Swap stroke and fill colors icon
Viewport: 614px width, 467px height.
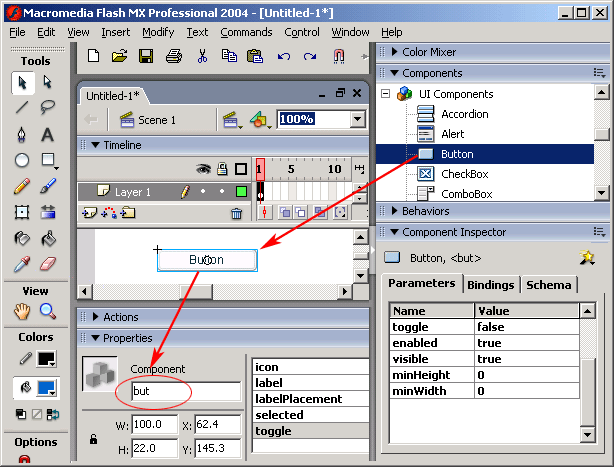pos(52,414)
